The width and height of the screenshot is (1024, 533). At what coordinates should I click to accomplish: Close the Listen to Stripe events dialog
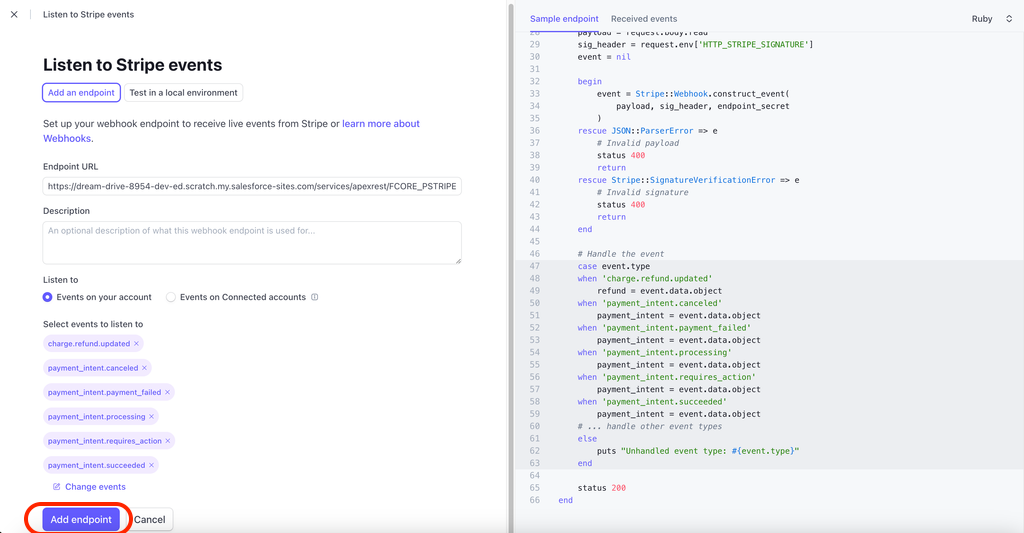(14, 14)
